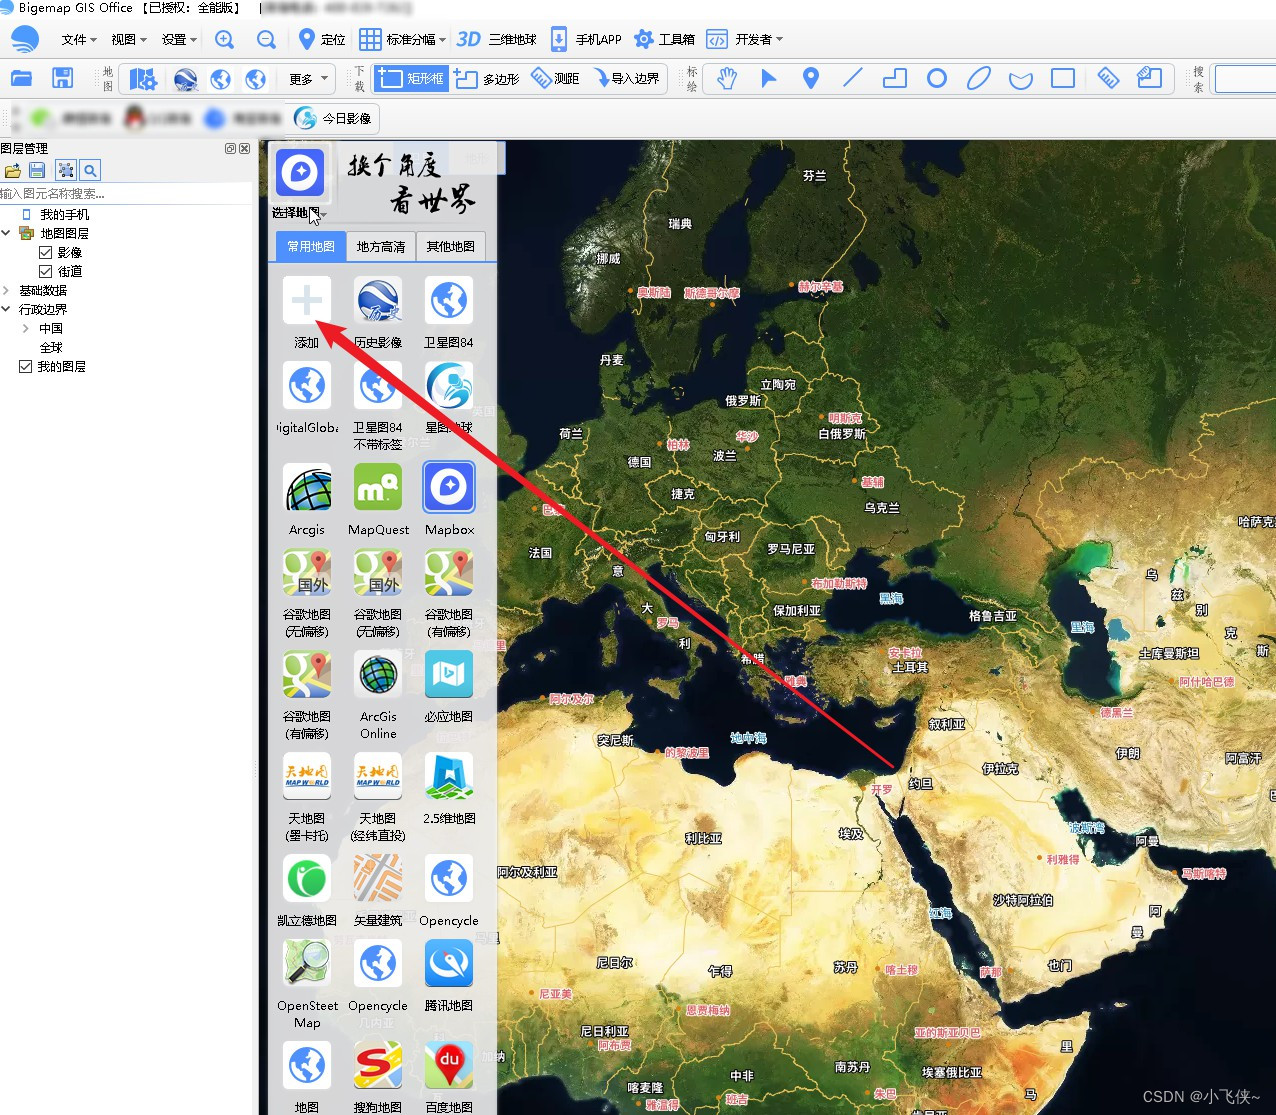This screenshot has width=1276, height=1115.
Task: Click the open folder icon in toolbar
Action: point(22,78)
